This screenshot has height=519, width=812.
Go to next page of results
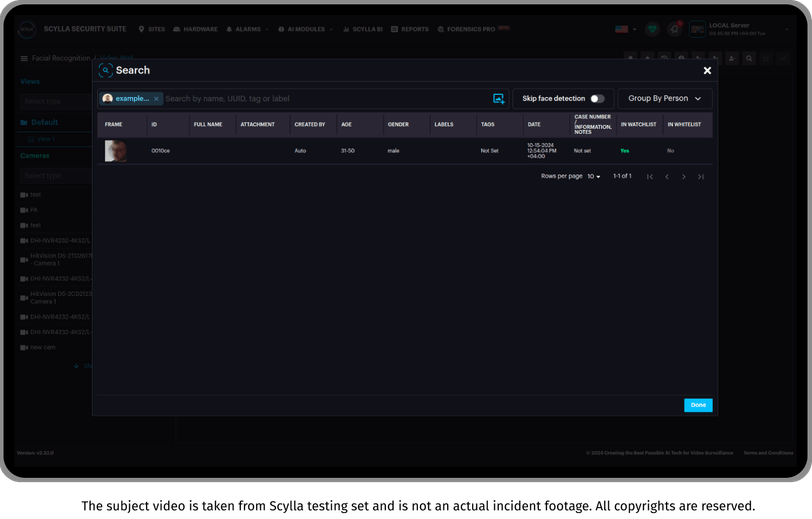tap(684, 177)
